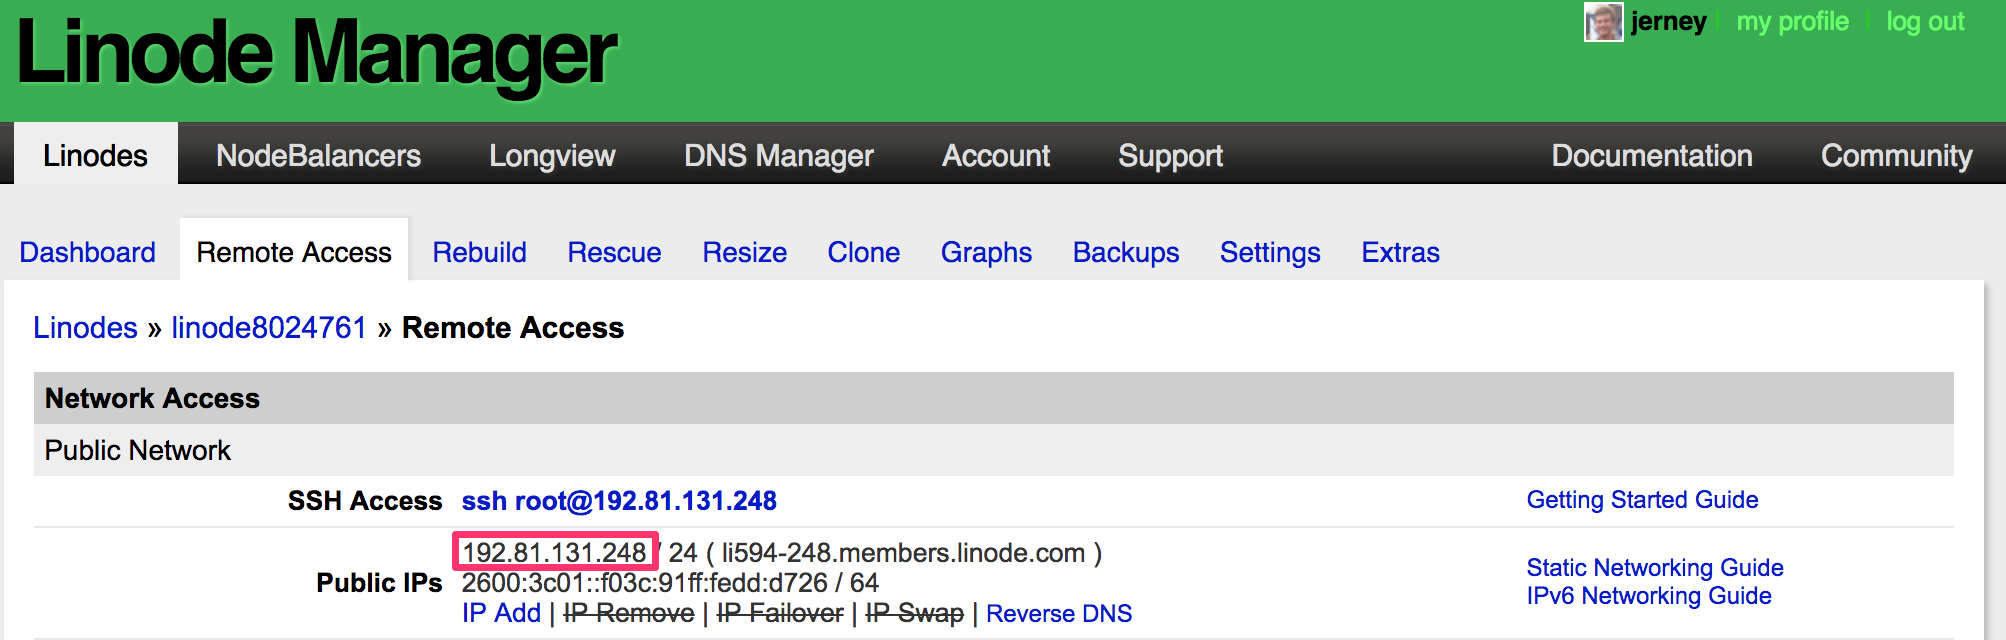
Task: Open the Resize subtab
Action: click(x=744, y=252)
